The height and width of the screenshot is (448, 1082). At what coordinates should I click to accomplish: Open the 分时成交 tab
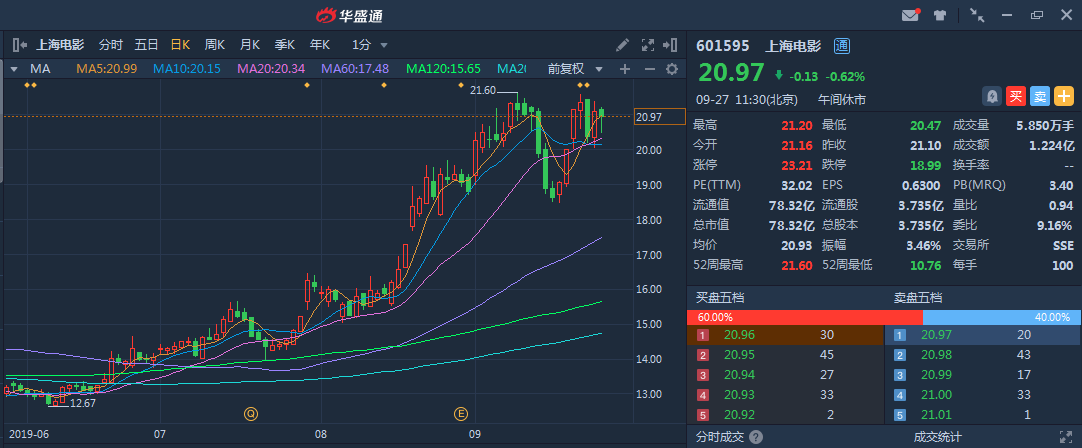pyautogui.click(x=720, y=437)
